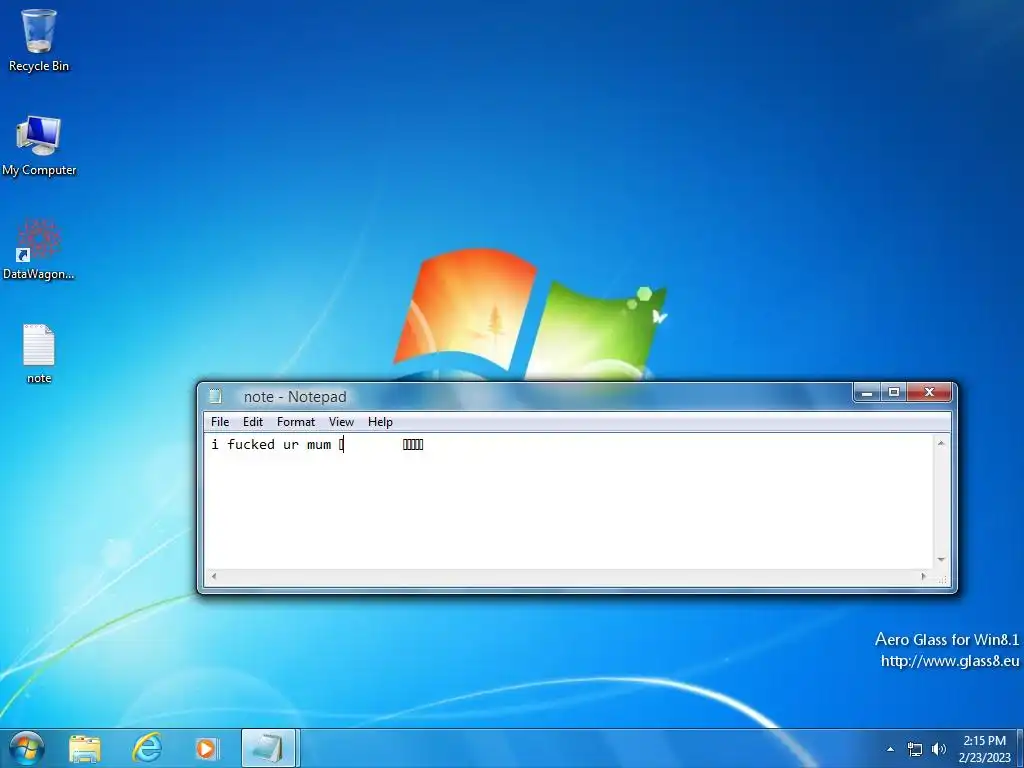1024x768 pixels.
Task: Select the My Computer desktop icon
Action: 39,146
